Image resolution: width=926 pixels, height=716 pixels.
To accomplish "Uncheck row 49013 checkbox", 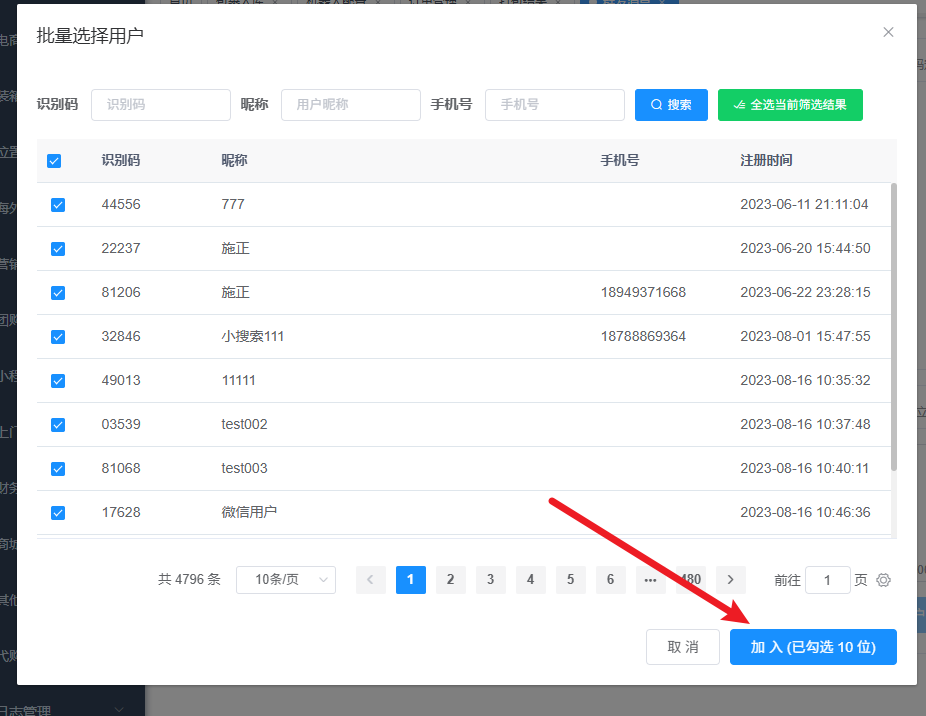I will [x=58, y=381].
